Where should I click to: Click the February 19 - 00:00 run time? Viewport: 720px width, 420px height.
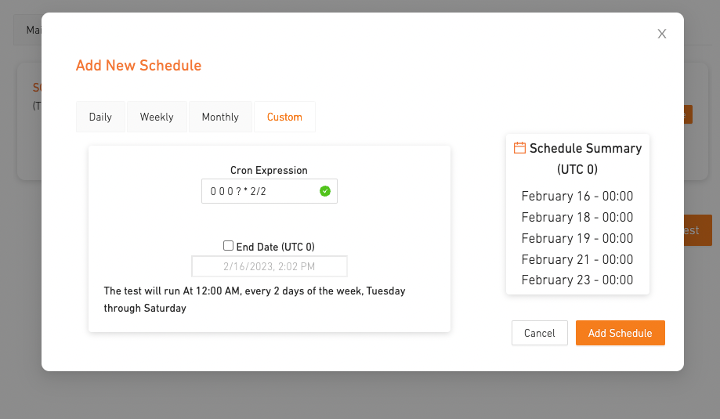pyautogui.click(x=577, y=238)
